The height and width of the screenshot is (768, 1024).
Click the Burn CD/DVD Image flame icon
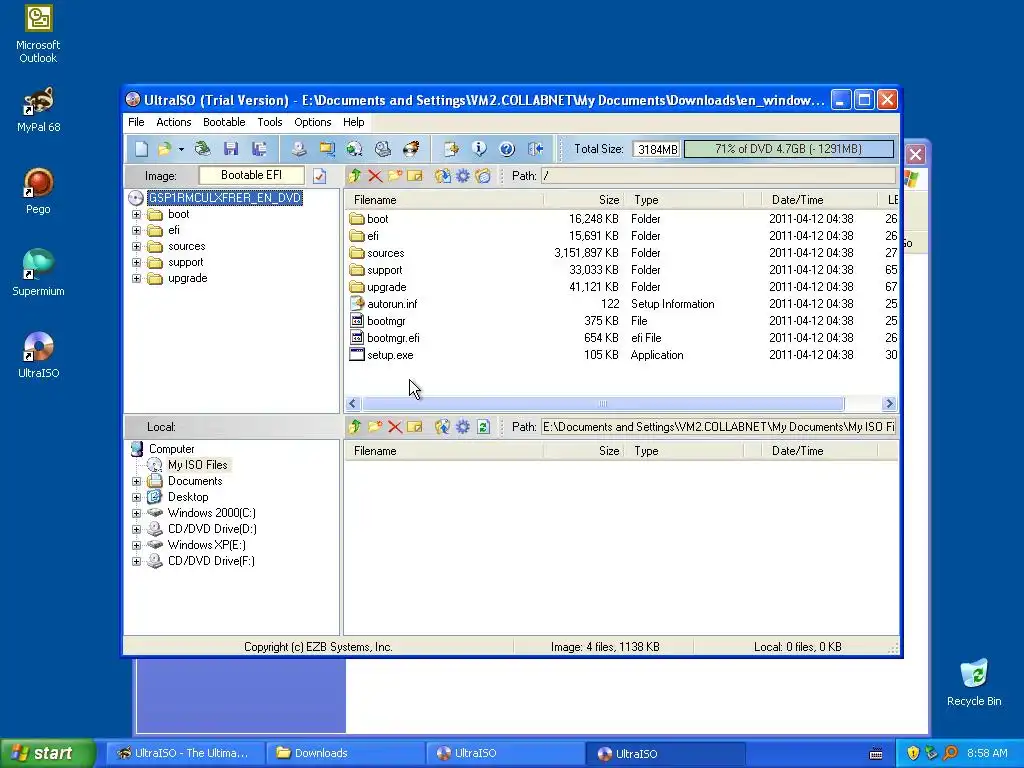[x=411, y=149]
